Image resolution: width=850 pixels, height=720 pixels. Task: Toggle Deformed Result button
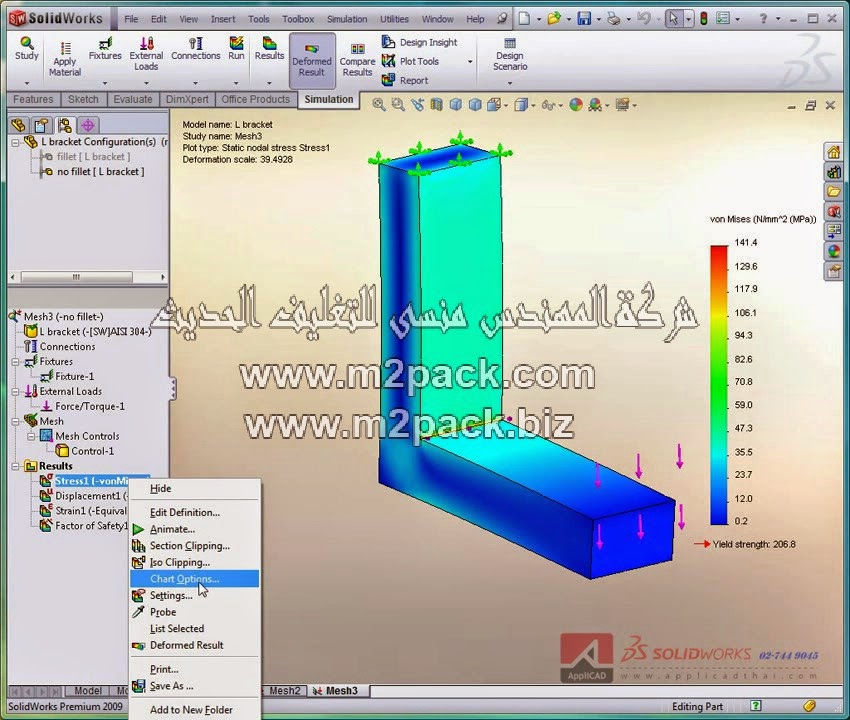click(x=312, y=60)
